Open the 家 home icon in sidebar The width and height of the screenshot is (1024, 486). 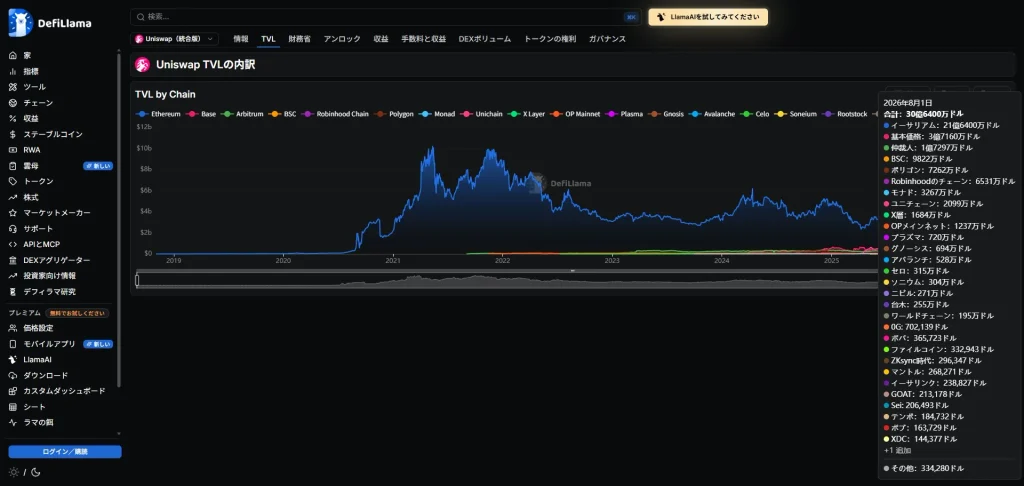point(12,56)
